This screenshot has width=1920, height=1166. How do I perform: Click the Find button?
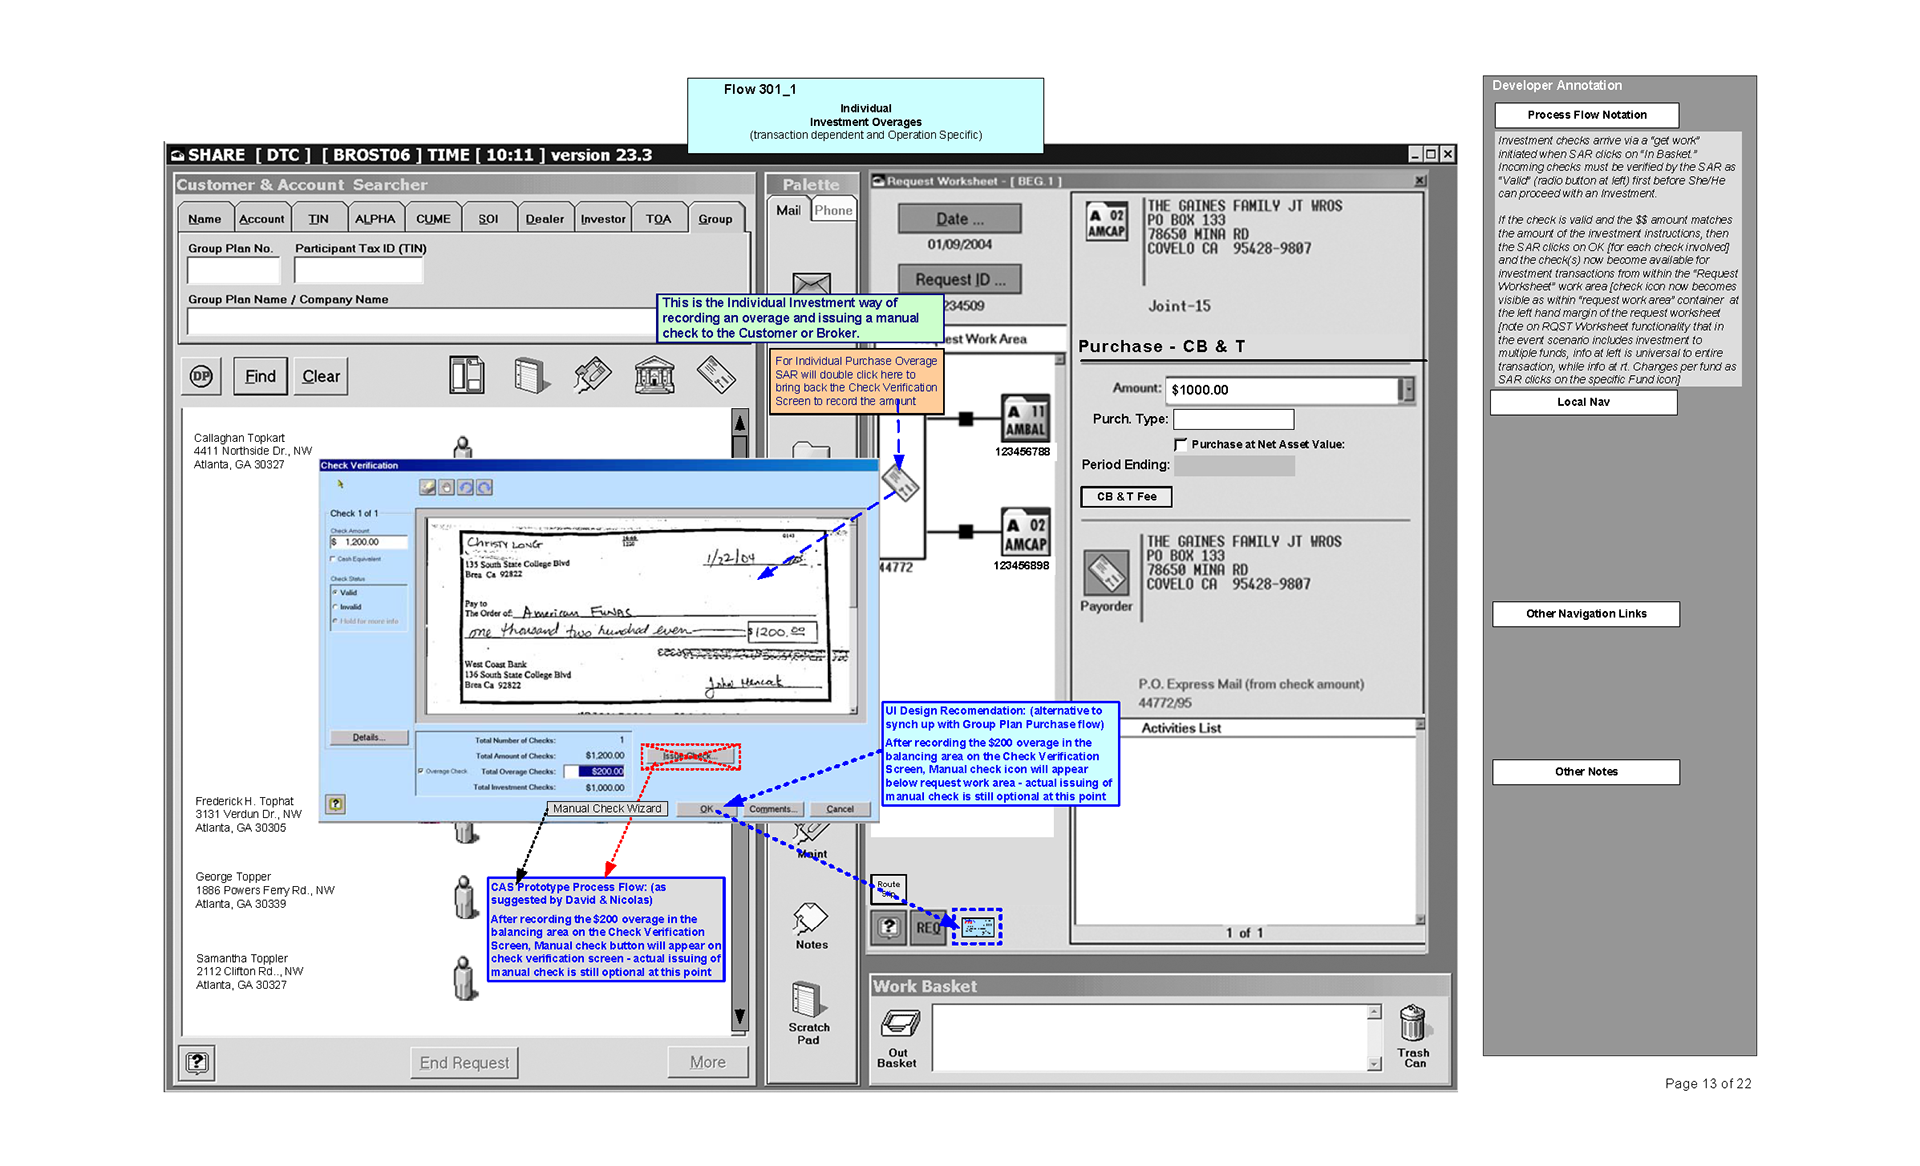click(x=260, y=376)
